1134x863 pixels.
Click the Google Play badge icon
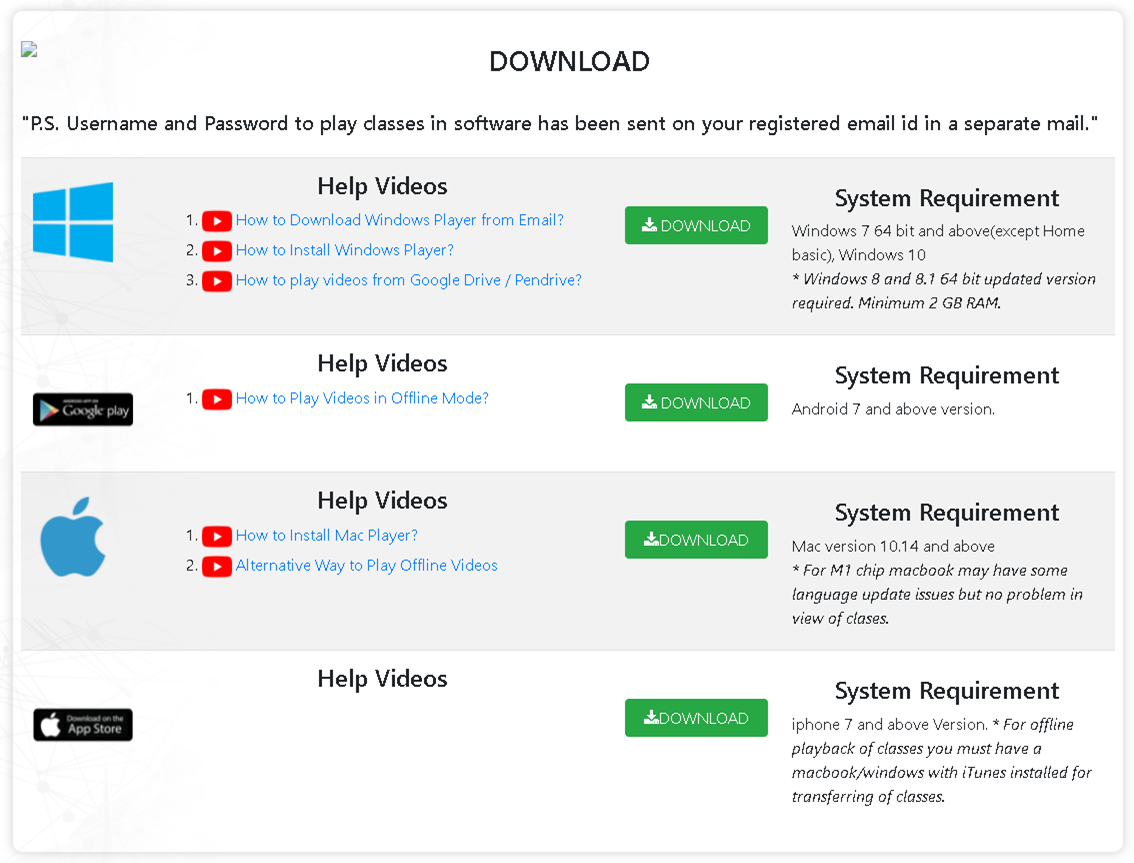tap(83, 409)
